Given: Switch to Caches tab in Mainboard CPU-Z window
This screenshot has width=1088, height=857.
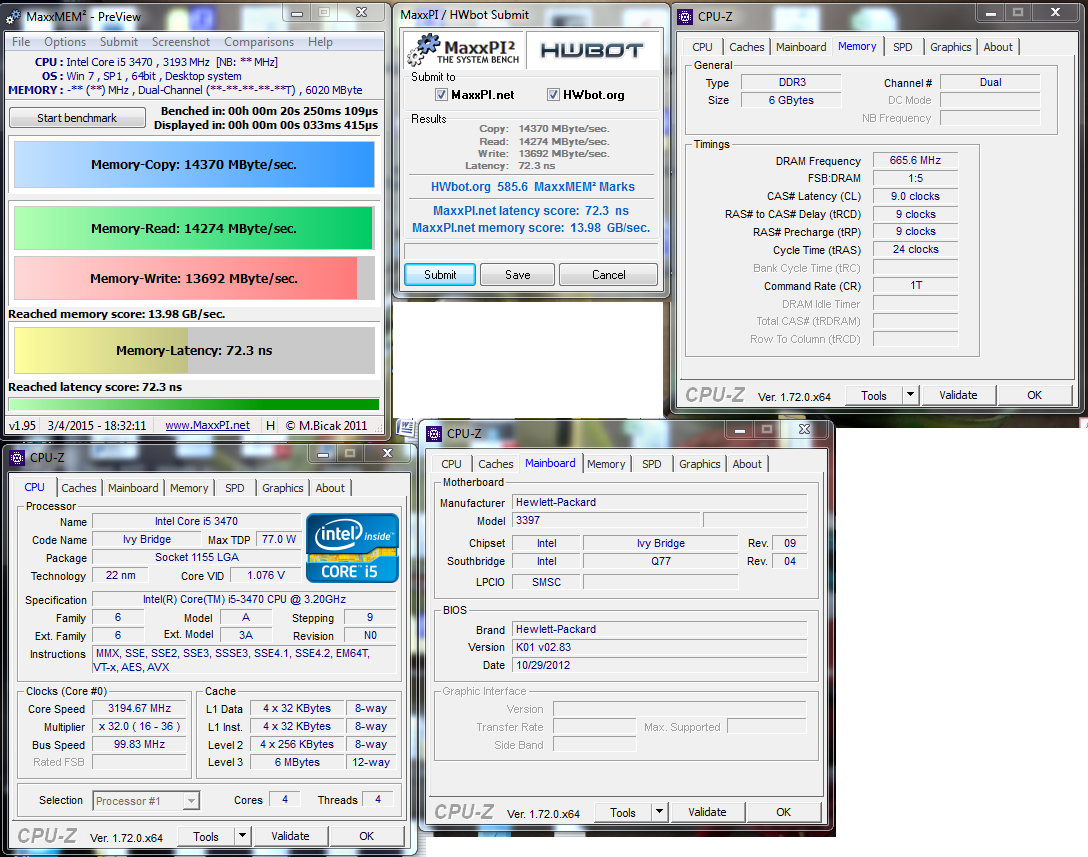Looking at the screenshot, I should point(495,464).
